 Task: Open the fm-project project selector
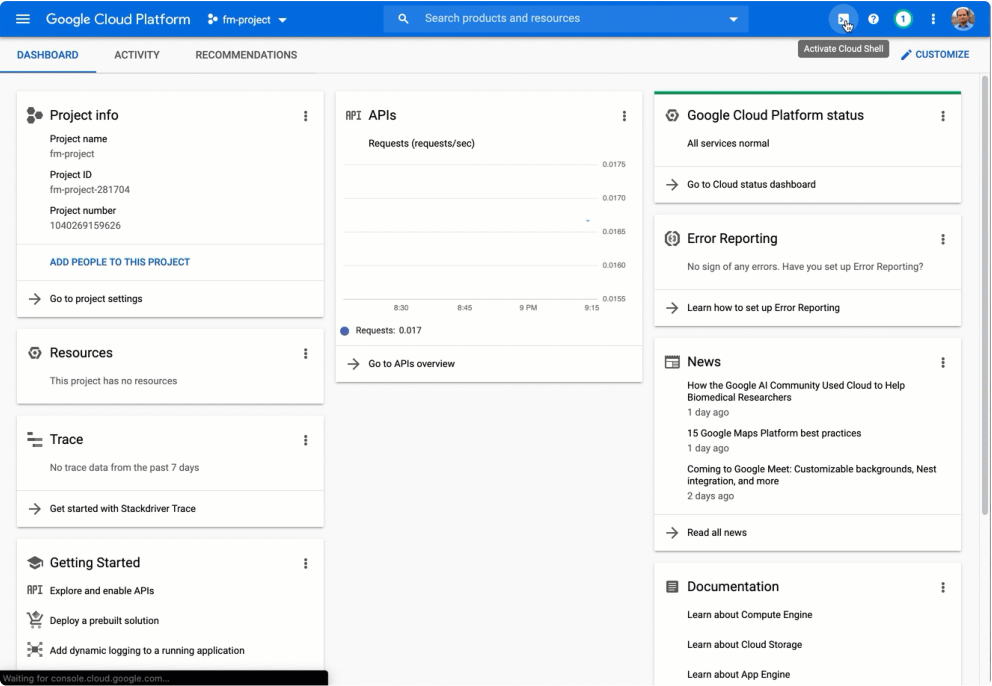(x=247, y=20)
